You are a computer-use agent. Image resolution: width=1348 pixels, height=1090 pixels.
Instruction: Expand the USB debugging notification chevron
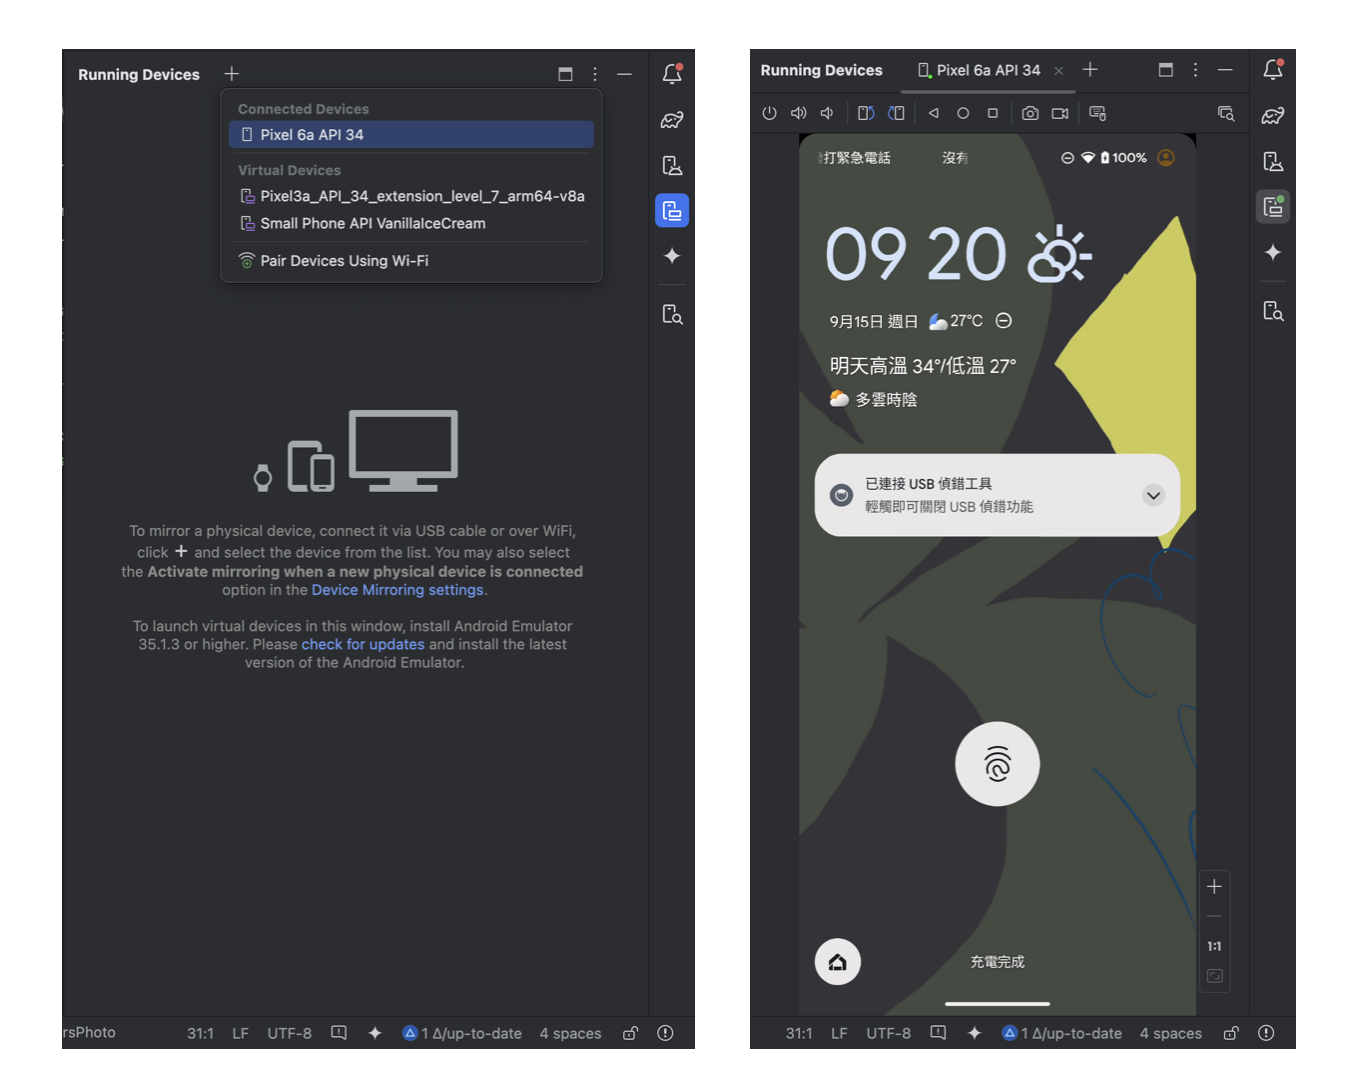click(1153, 495)
